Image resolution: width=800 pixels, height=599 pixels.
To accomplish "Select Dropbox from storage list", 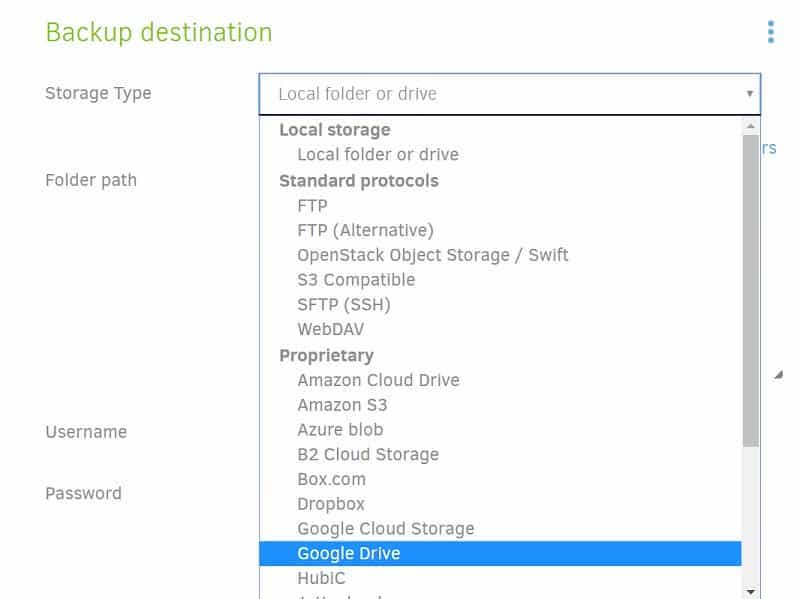I will (x=500, y=504).
